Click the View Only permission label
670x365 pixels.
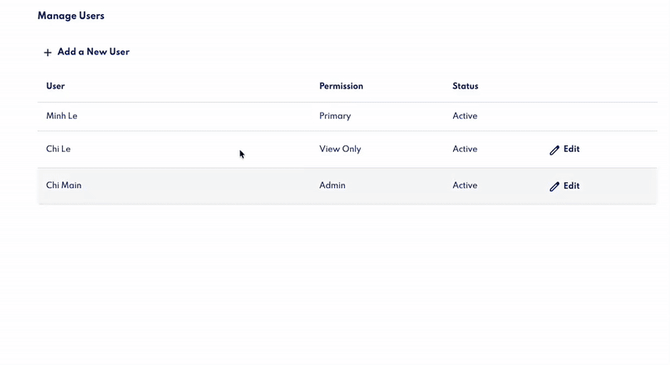point(340,149)
